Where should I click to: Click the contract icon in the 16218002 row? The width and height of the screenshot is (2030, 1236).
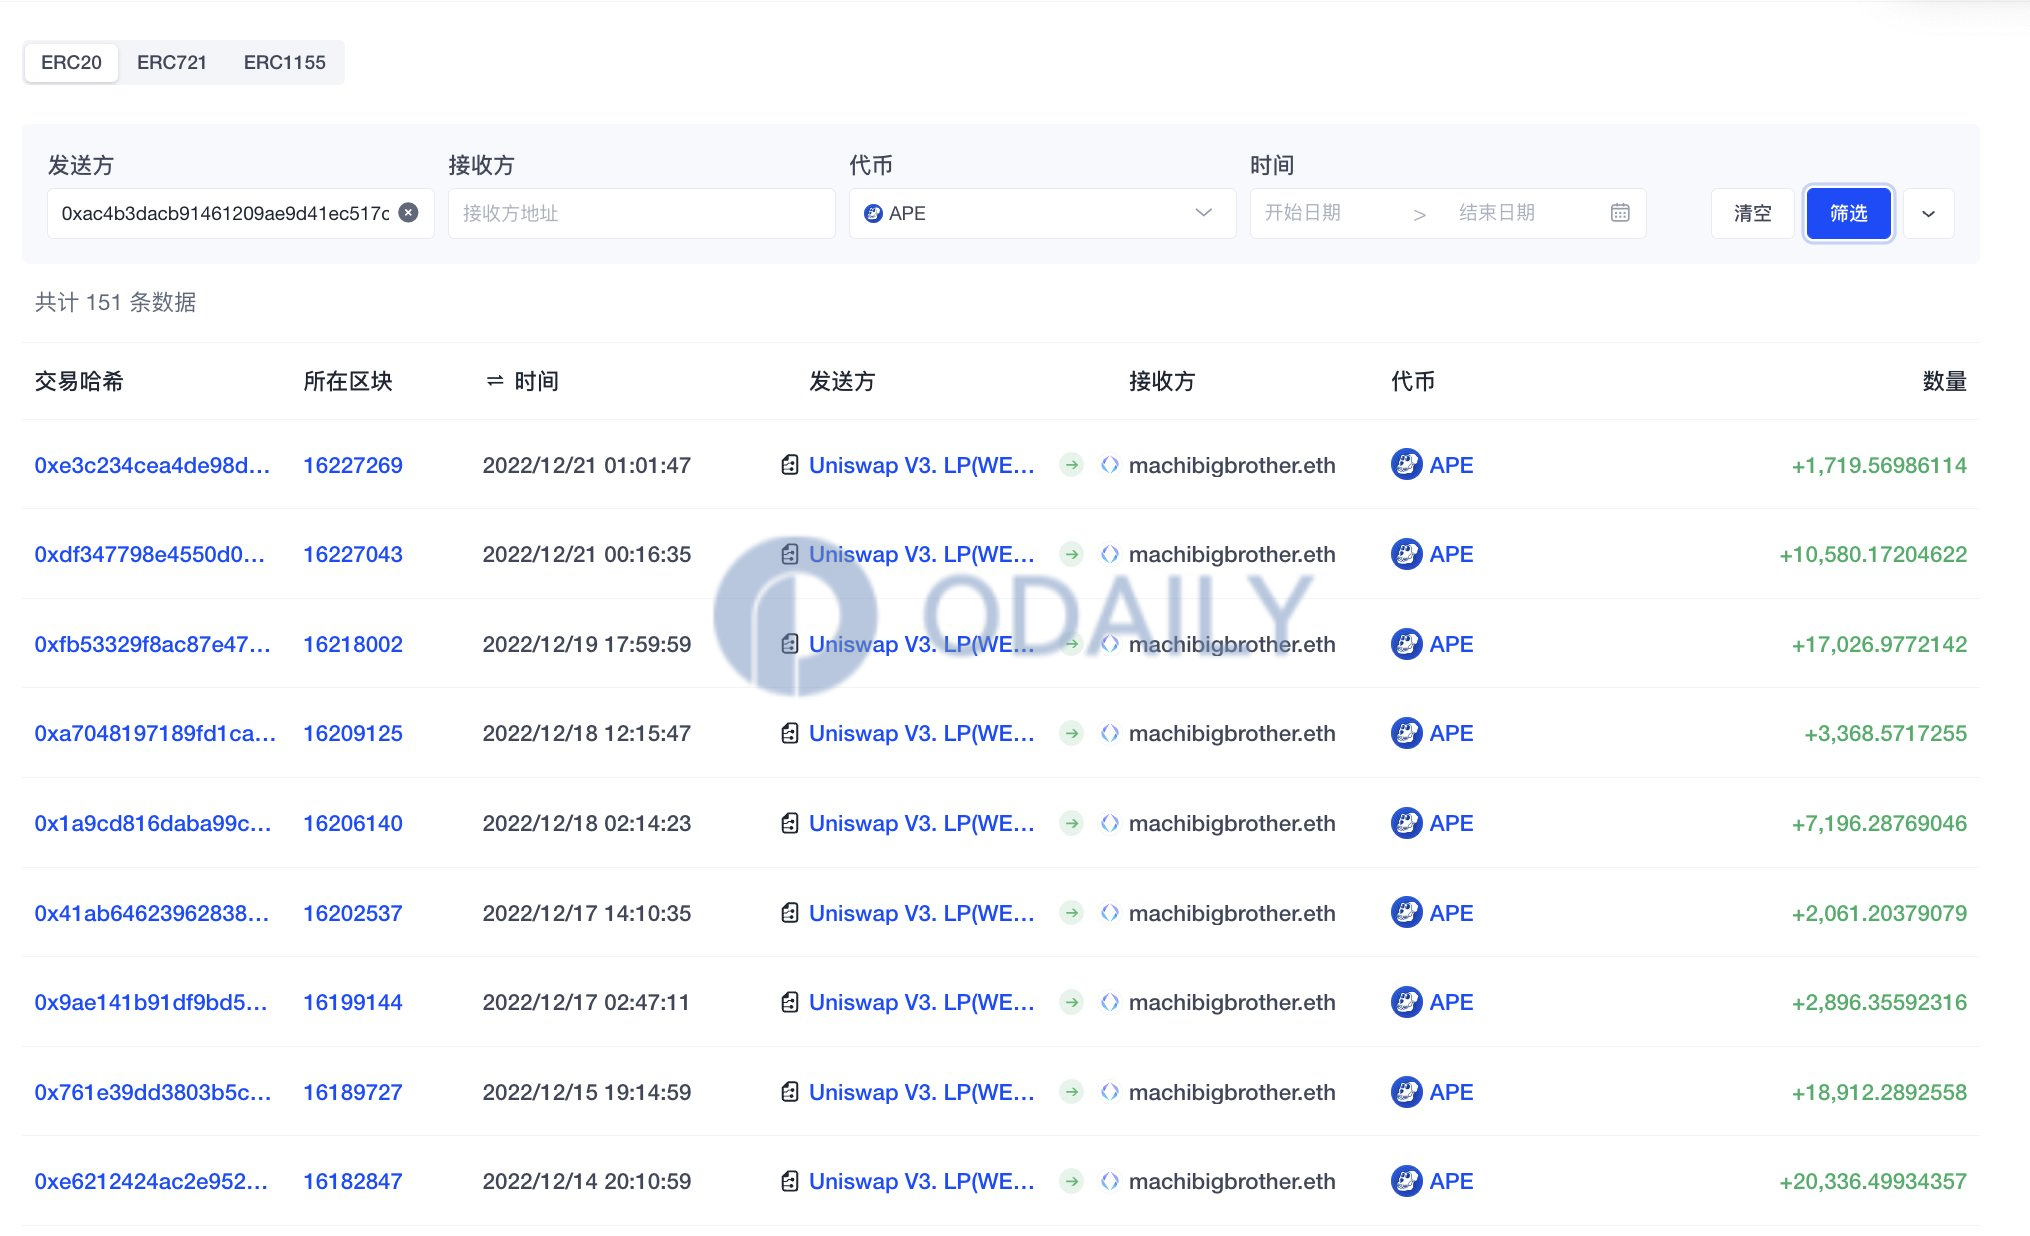coord(789,644)
